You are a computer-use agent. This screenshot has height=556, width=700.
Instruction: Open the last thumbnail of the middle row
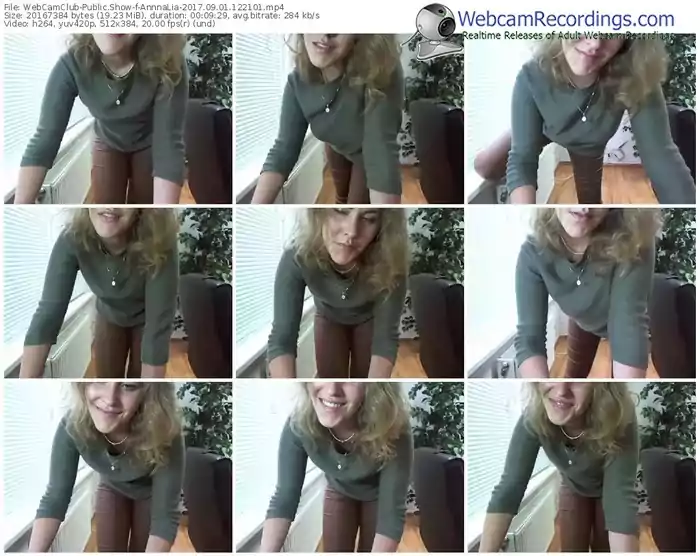tap(582, 293)
